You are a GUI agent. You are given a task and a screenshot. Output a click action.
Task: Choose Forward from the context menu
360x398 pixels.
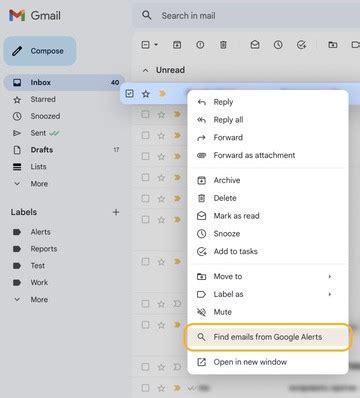(x=268, y=137)
